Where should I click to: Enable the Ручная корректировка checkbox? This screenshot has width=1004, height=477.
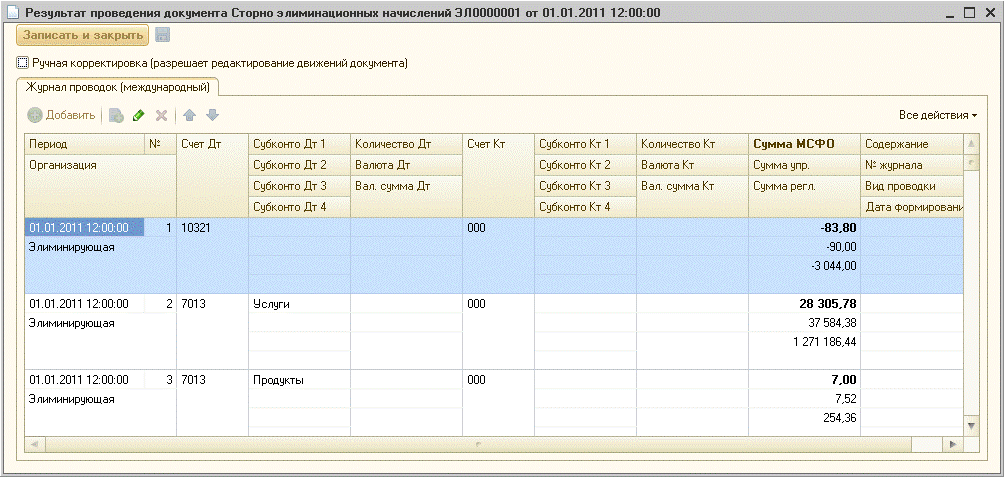(23, 63)
